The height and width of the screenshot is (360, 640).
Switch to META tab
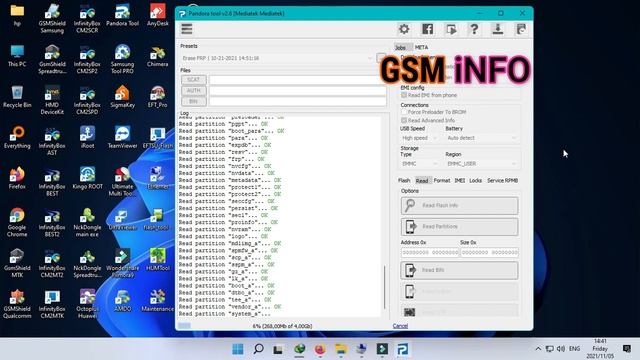(421, 47)
